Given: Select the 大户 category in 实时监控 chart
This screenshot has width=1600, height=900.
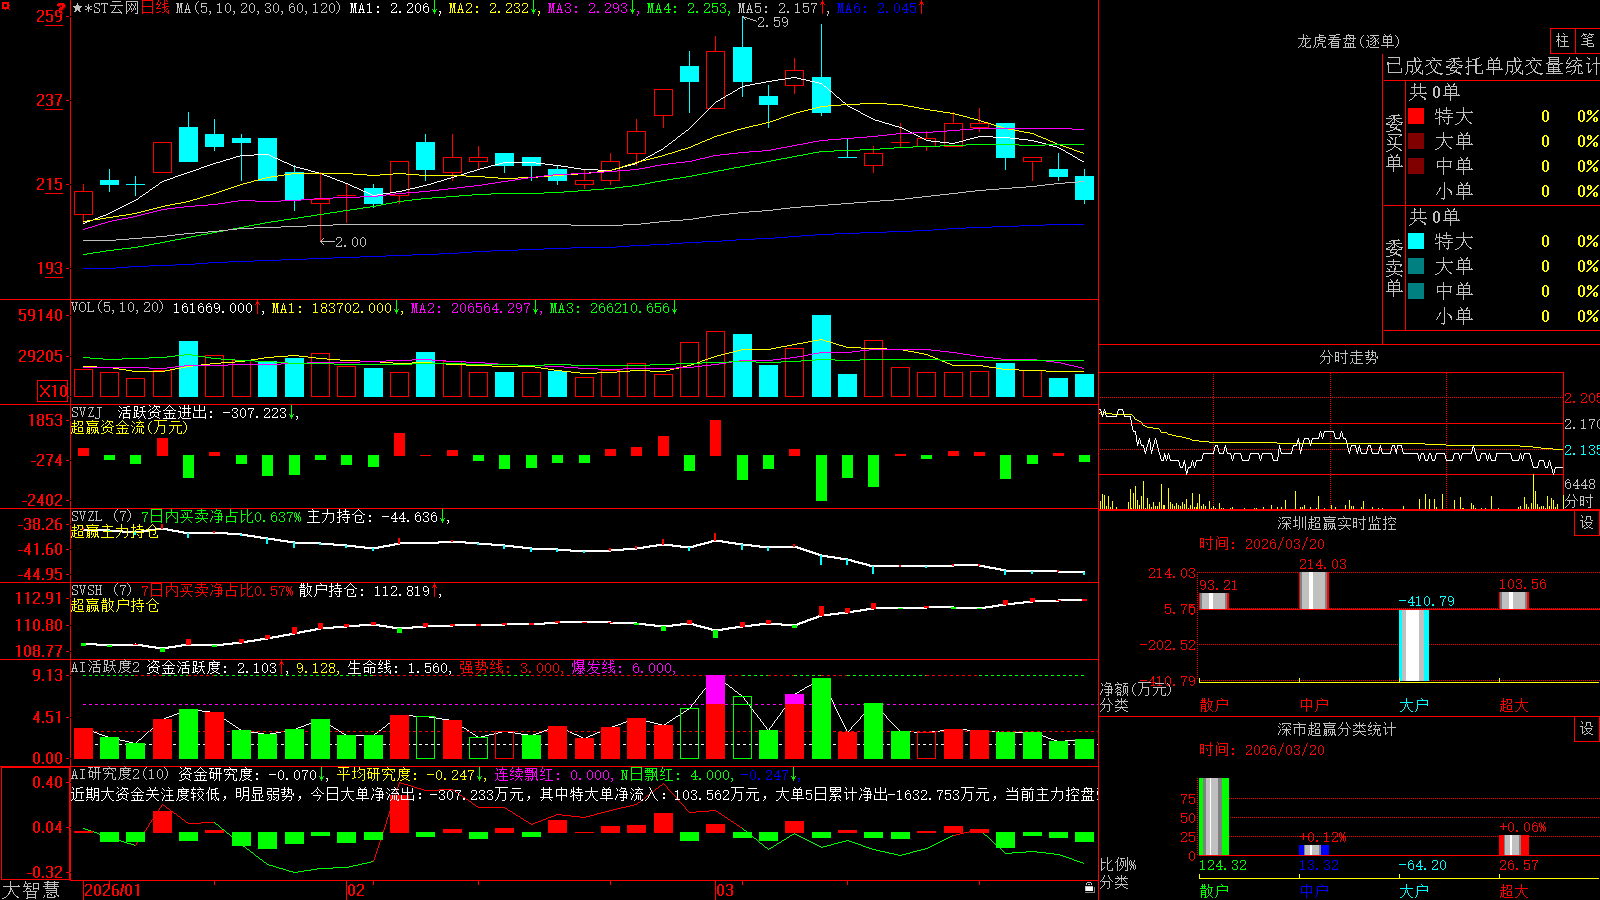Looking at the screenshot, I should point(1413,705).
